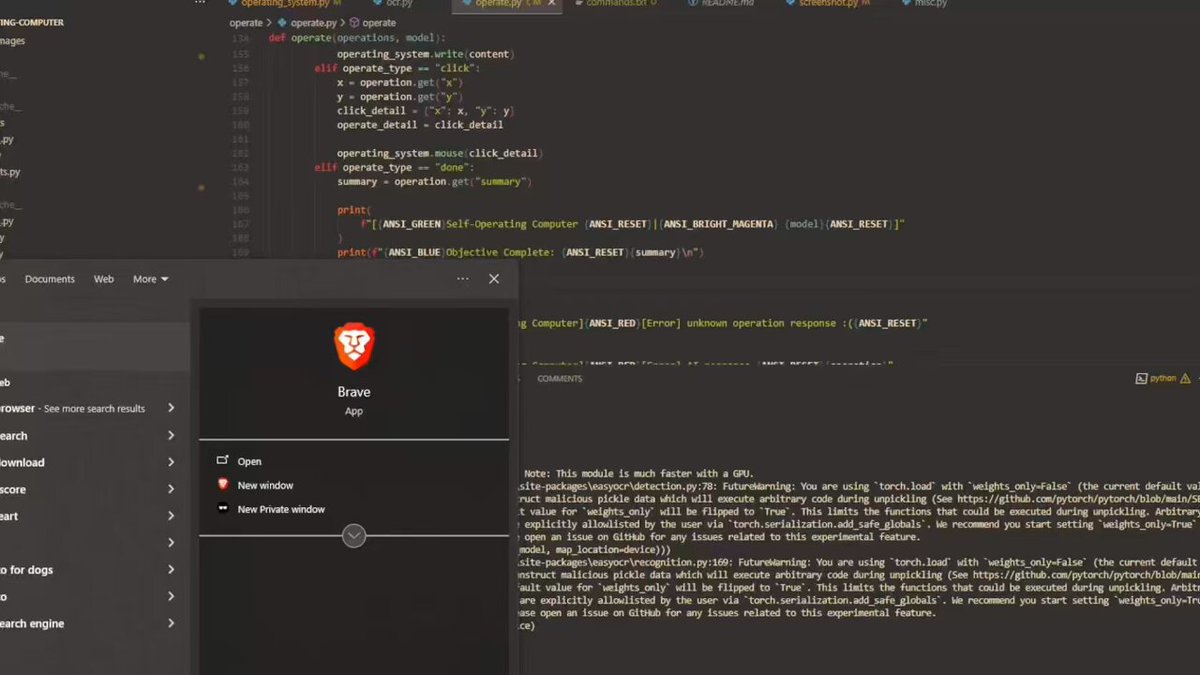Viewport: 1200px width, 675px height.
Task: Open the search panel three-dot options menu
Action: [x=463, y=279]
